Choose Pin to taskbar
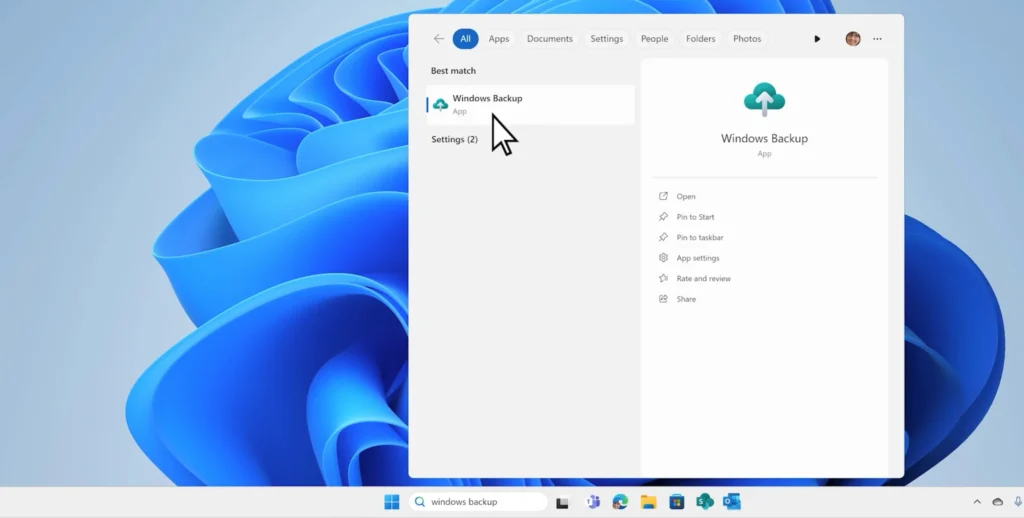The height and width of the screenshot is (518, 1024). [x=699, y=237]
